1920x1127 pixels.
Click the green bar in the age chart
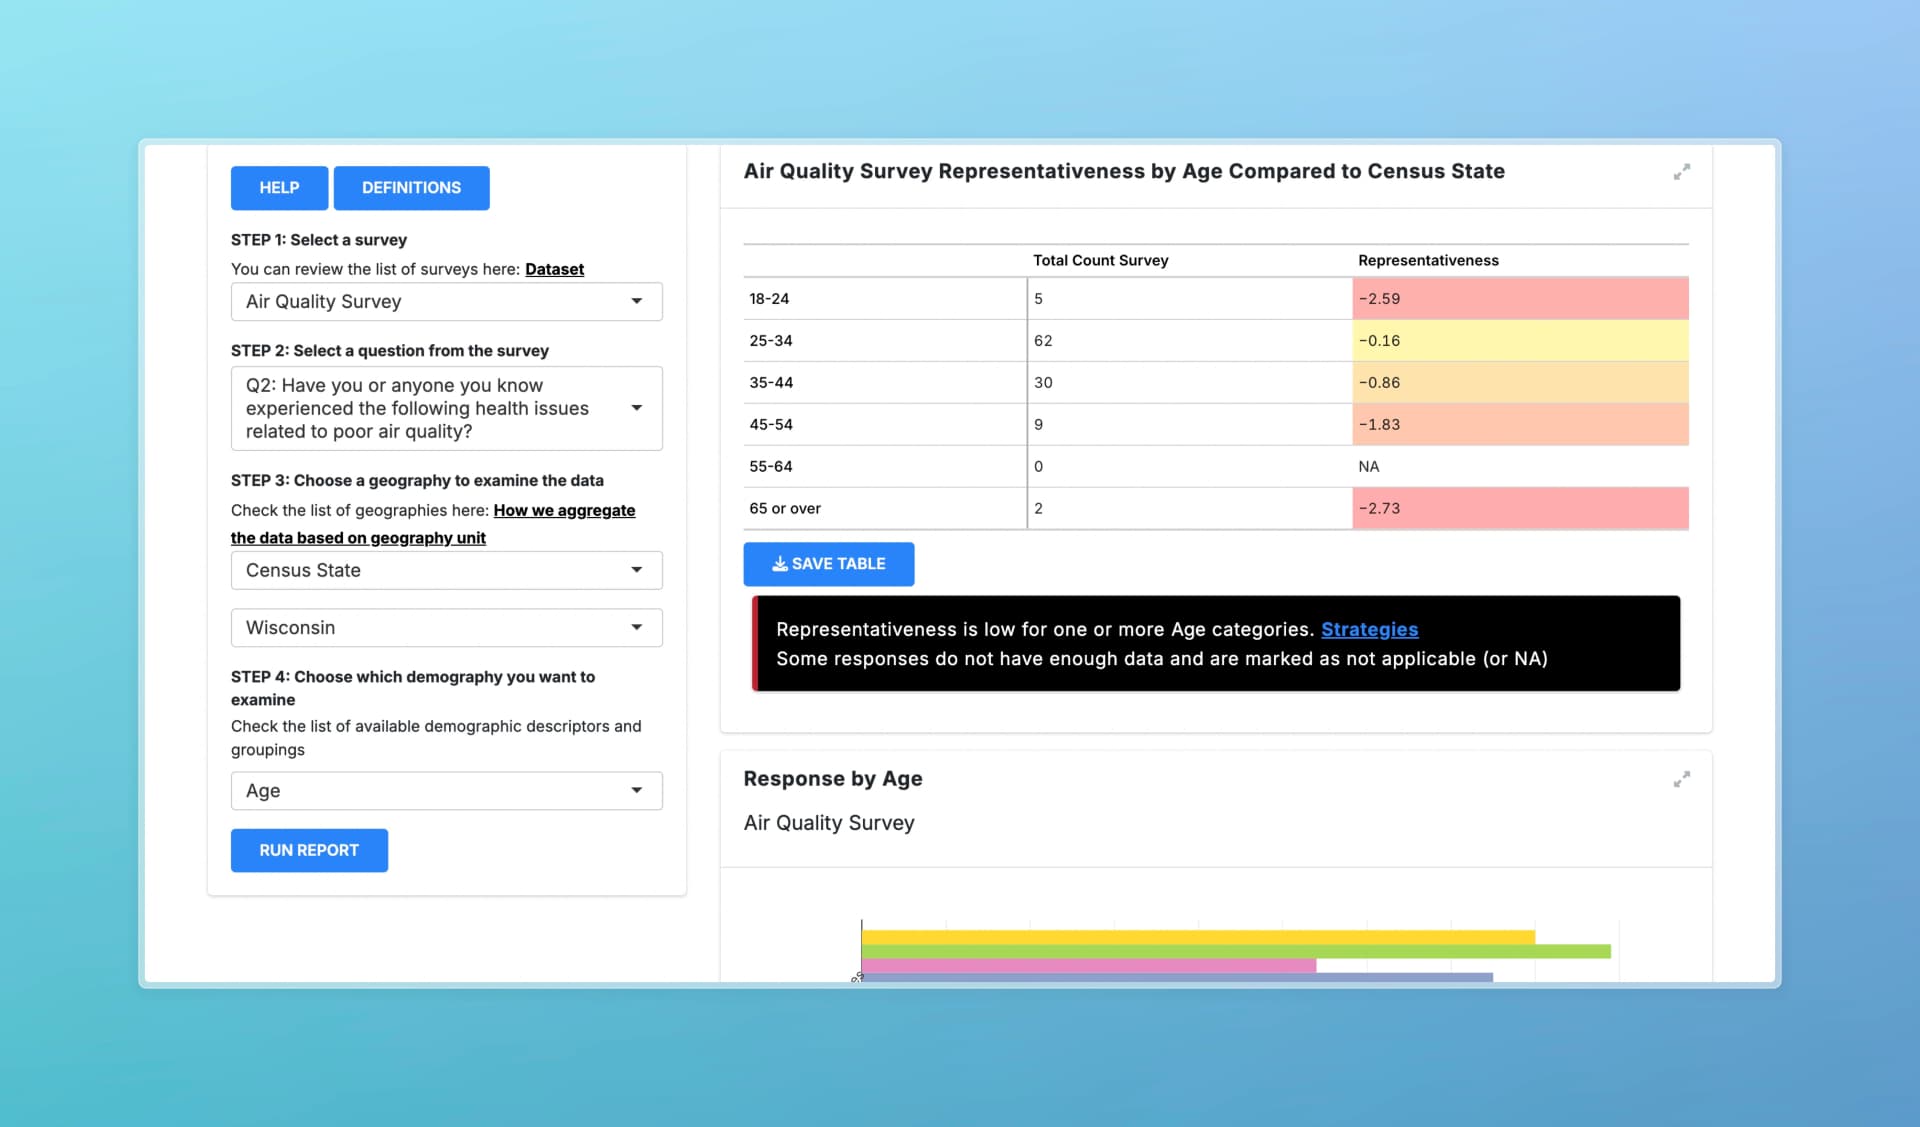click(1236, 951)
